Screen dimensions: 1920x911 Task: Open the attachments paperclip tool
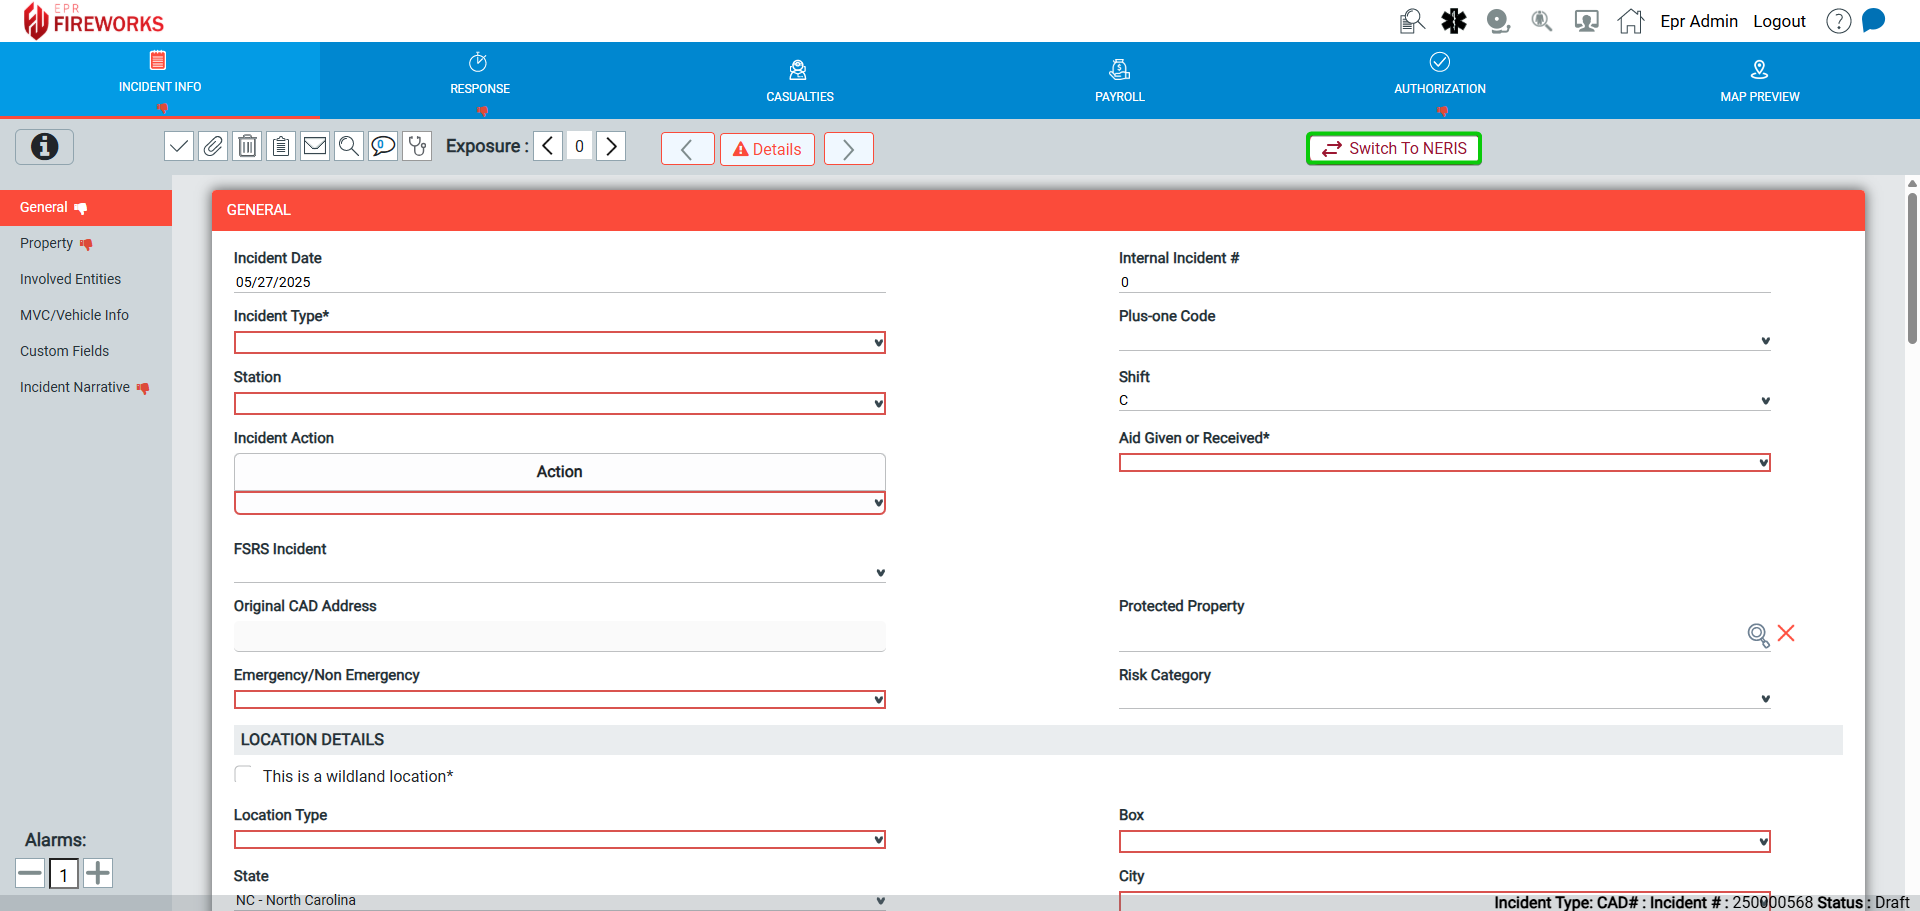213,146
